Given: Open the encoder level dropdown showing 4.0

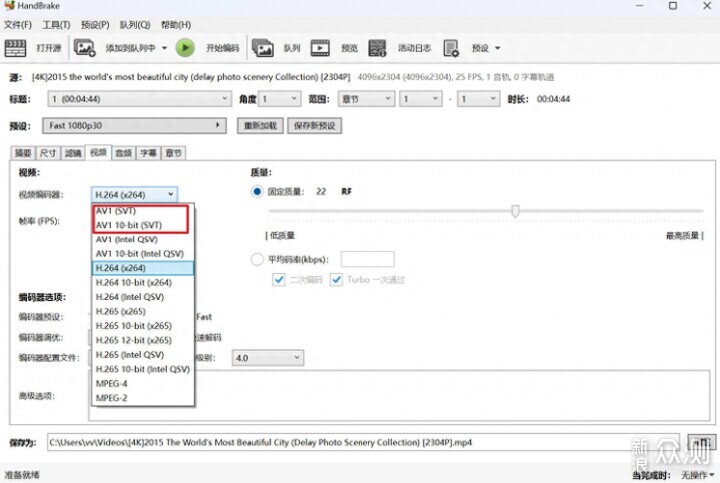Looking at the screenshot, I should [268, 358].
